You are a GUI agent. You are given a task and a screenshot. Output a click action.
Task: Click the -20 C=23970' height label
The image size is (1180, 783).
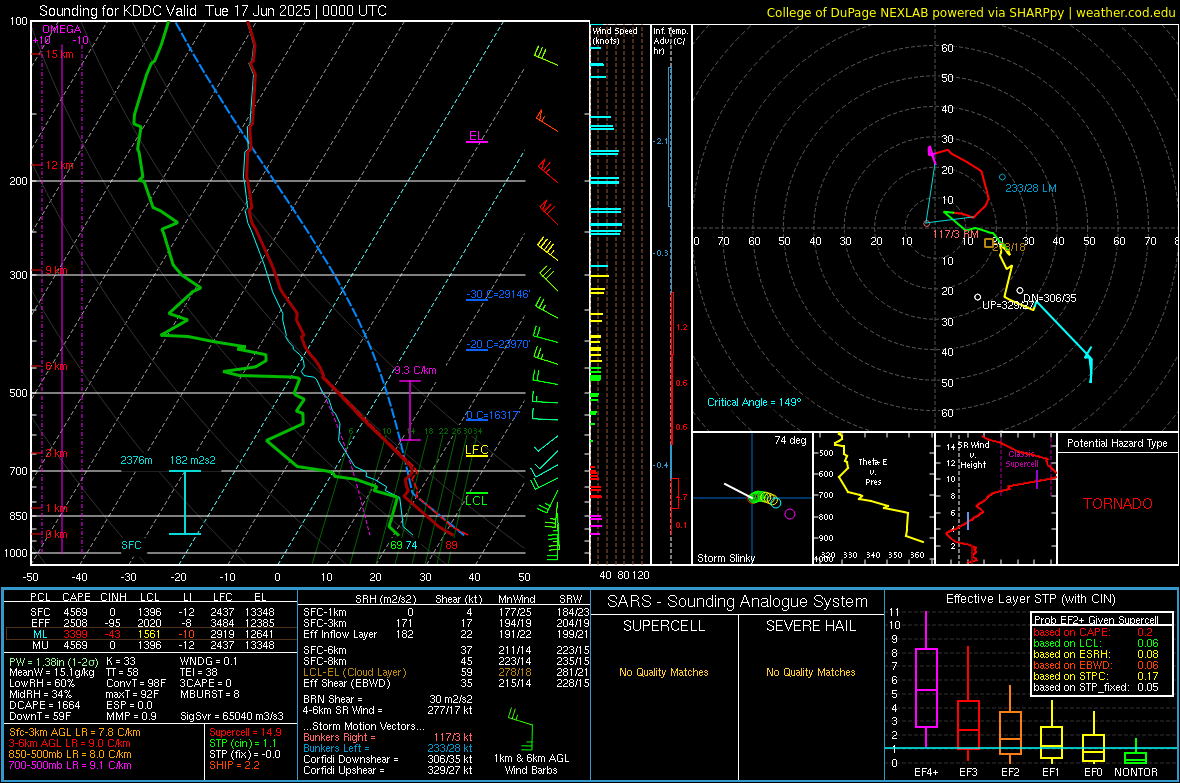tap(498, 344)
